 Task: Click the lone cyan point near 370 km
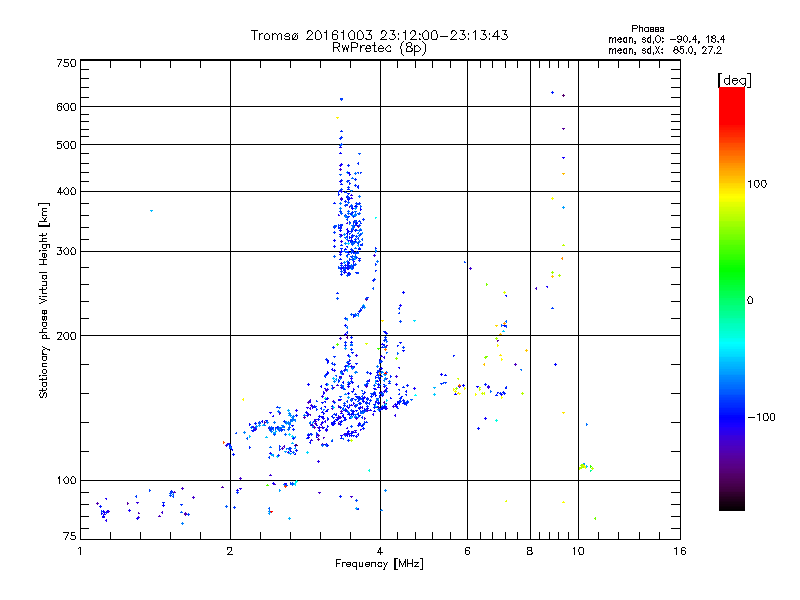(151, 210)
